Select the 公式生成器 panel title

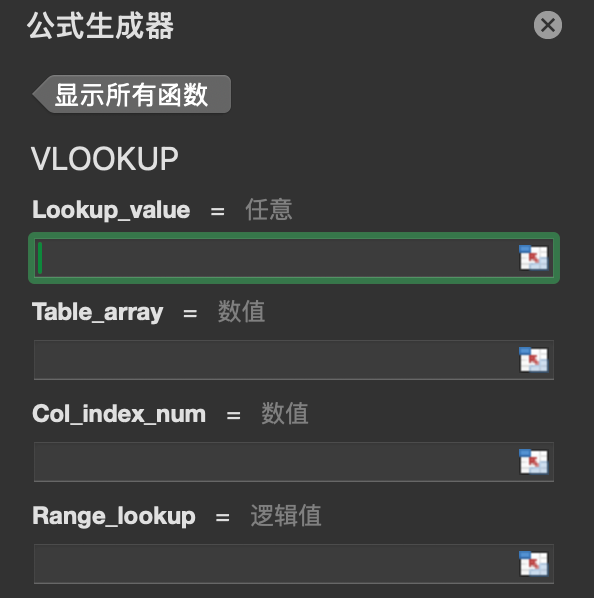tap(101, 26)
